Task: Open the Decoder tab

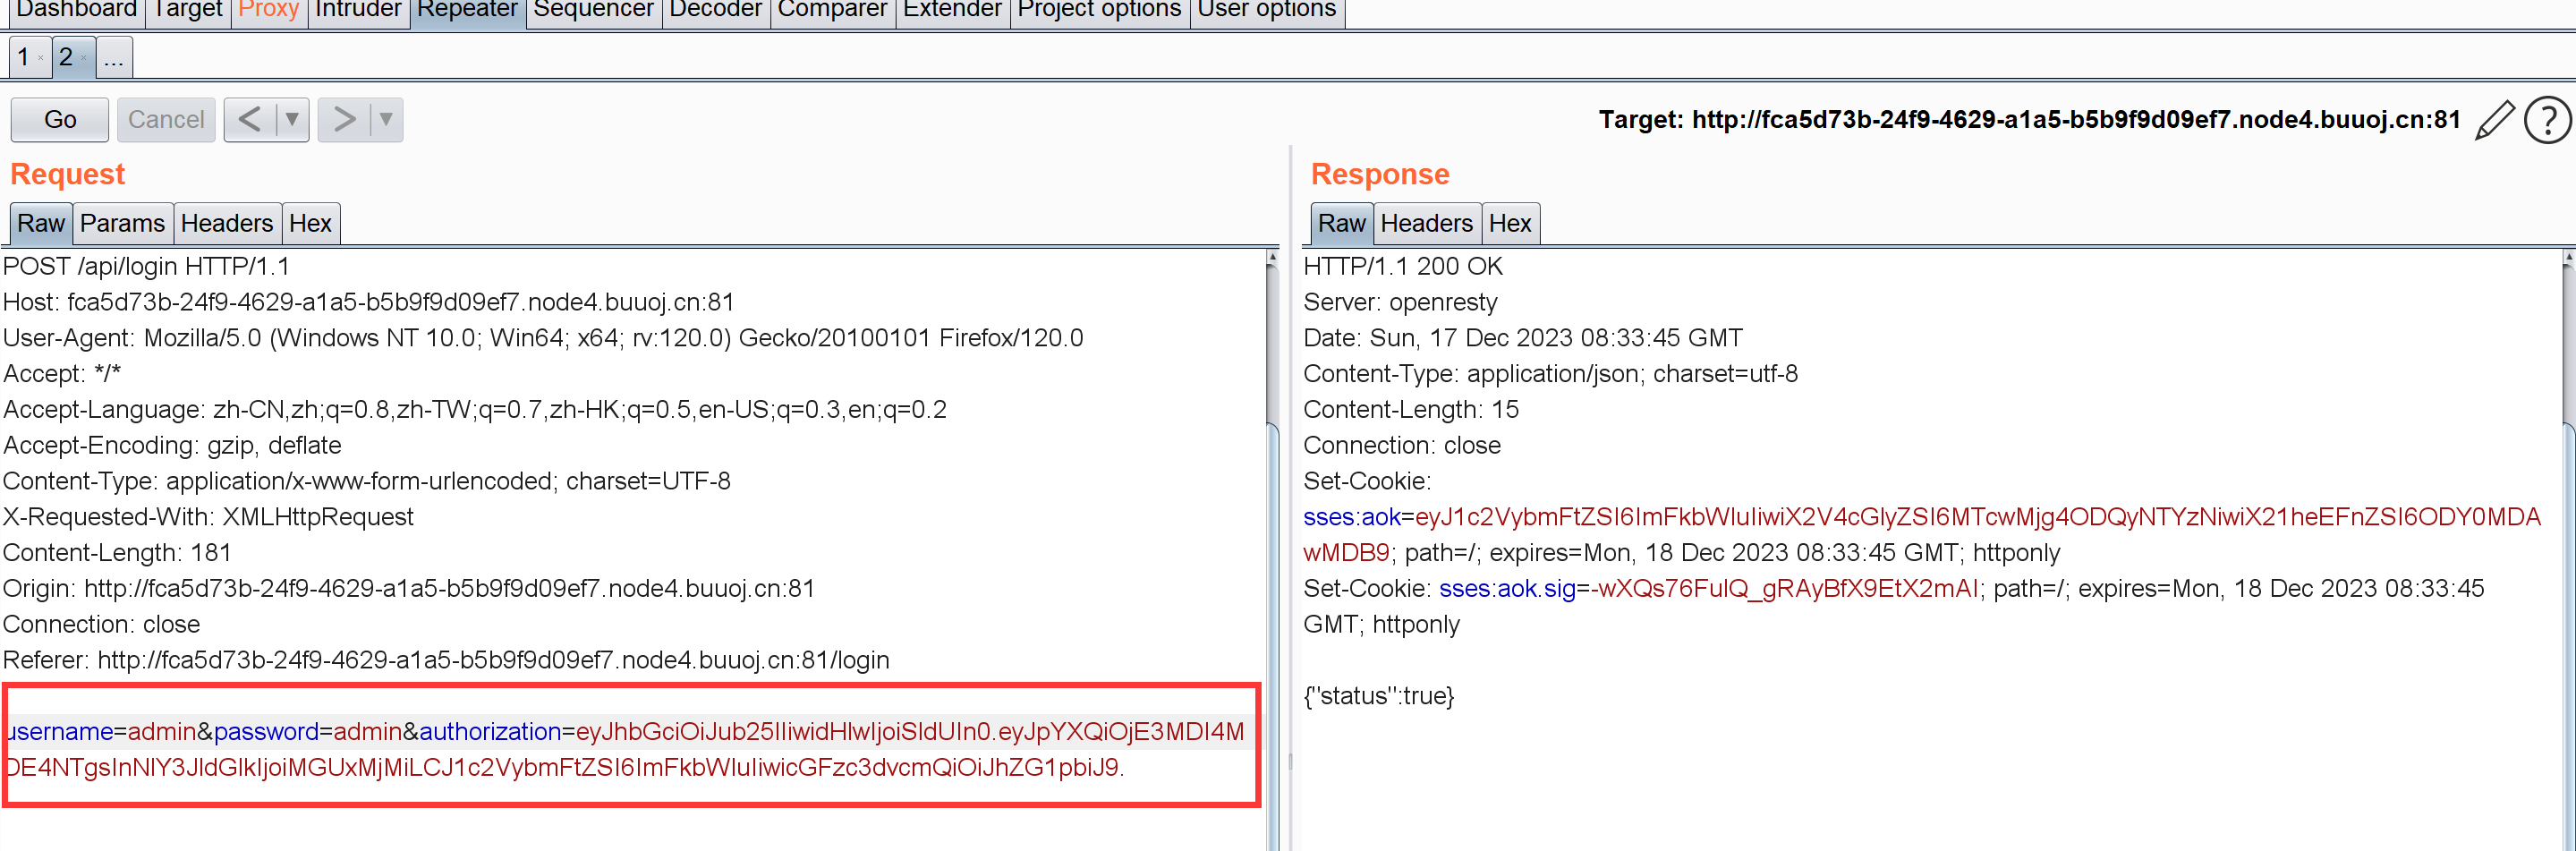Action: coord(715,10)
